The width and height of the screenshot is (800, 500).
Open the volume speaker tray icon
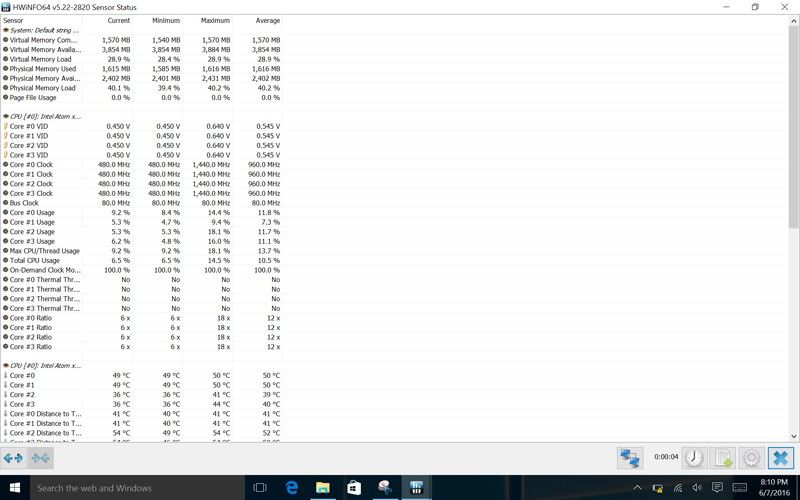[x=696, y=488]
